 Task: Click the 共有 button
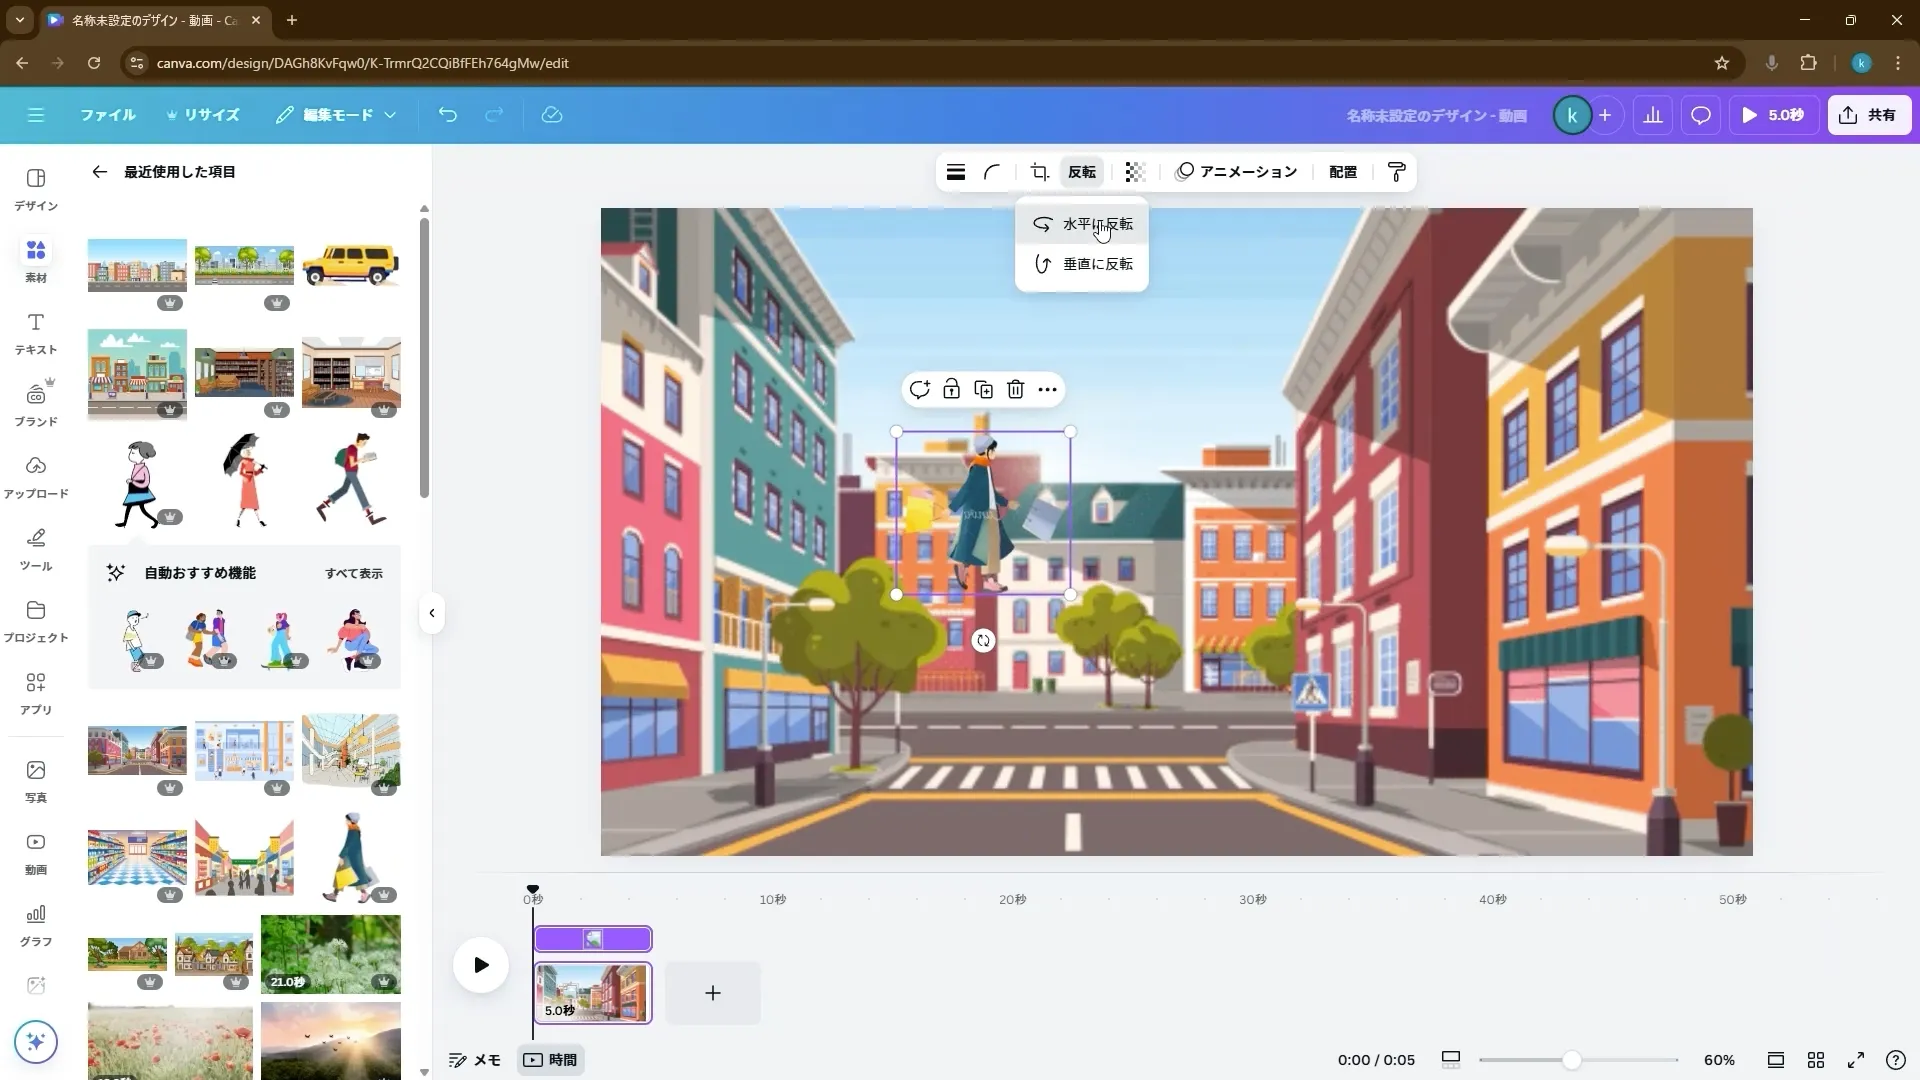pyautogui.click(x=1868, y=114)
